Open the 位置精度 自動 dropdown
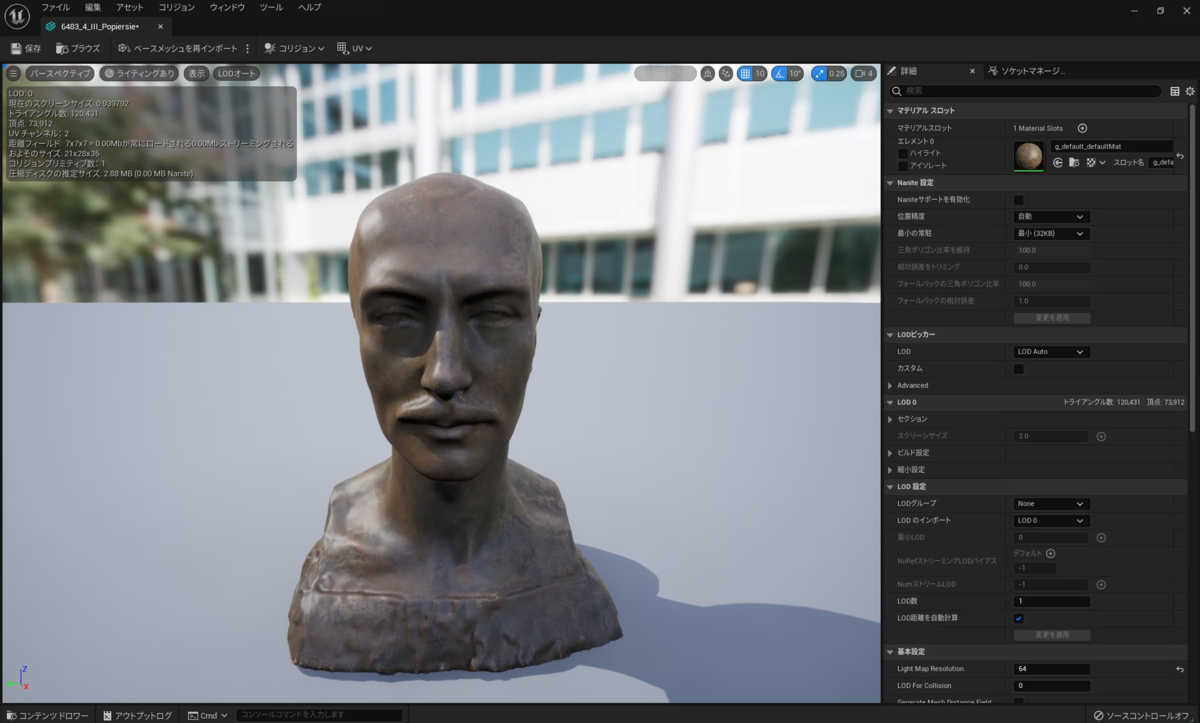 click(x=1052, y=216)
